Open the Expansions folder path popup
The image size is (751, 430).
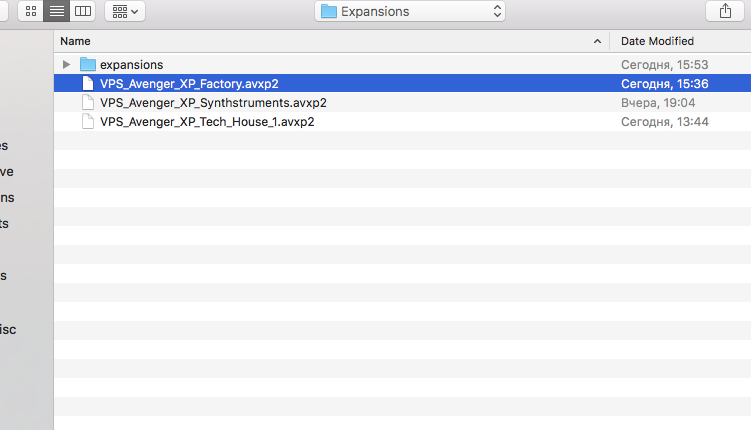point(410,11)
